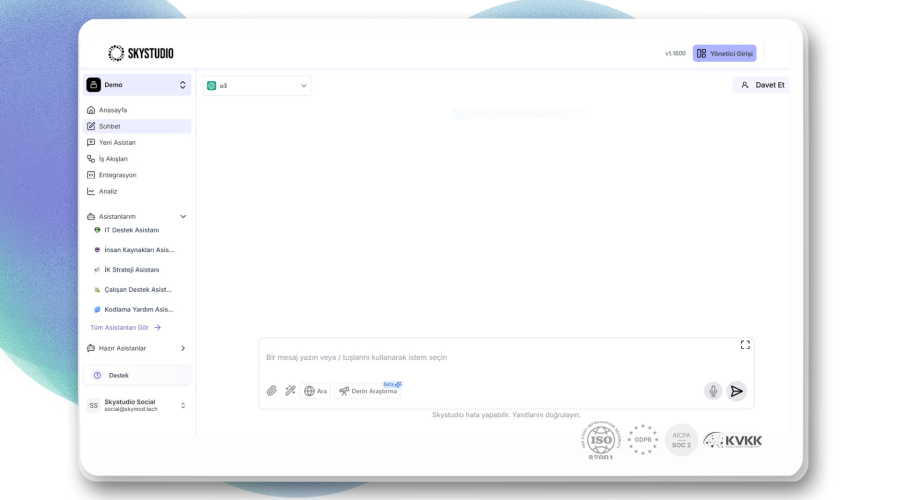Toggle the Ara web search option
900x500 pixels.
coord(316,391)
